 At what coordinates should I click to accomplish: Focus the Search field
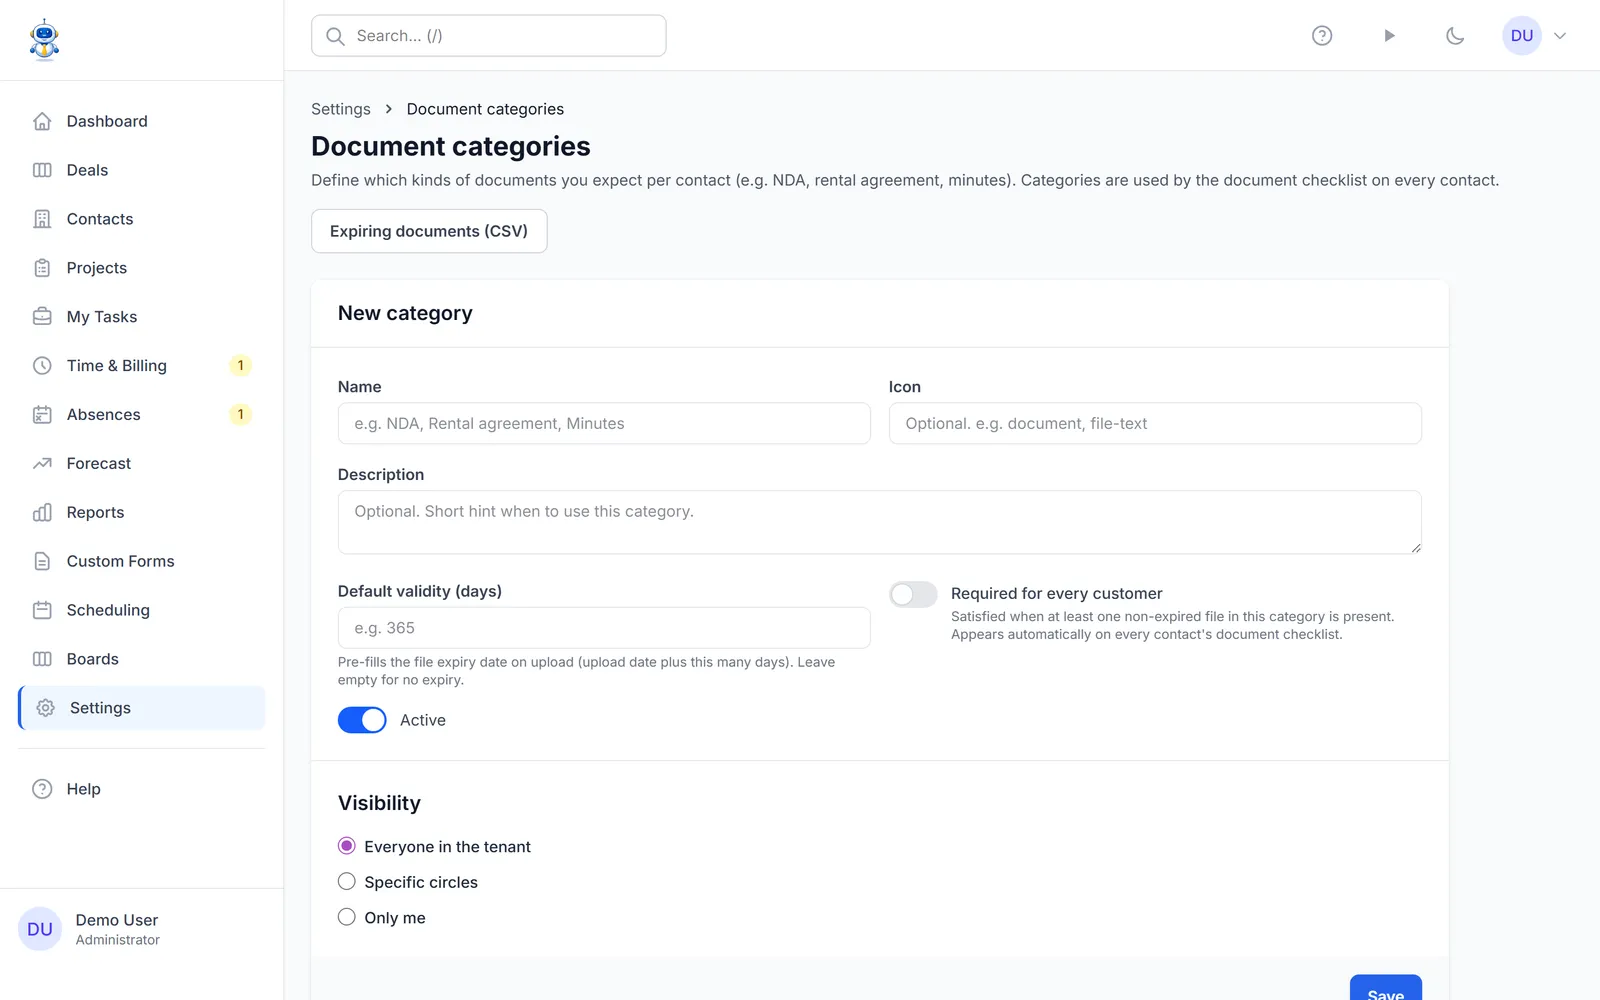click(x=489, y=36)
